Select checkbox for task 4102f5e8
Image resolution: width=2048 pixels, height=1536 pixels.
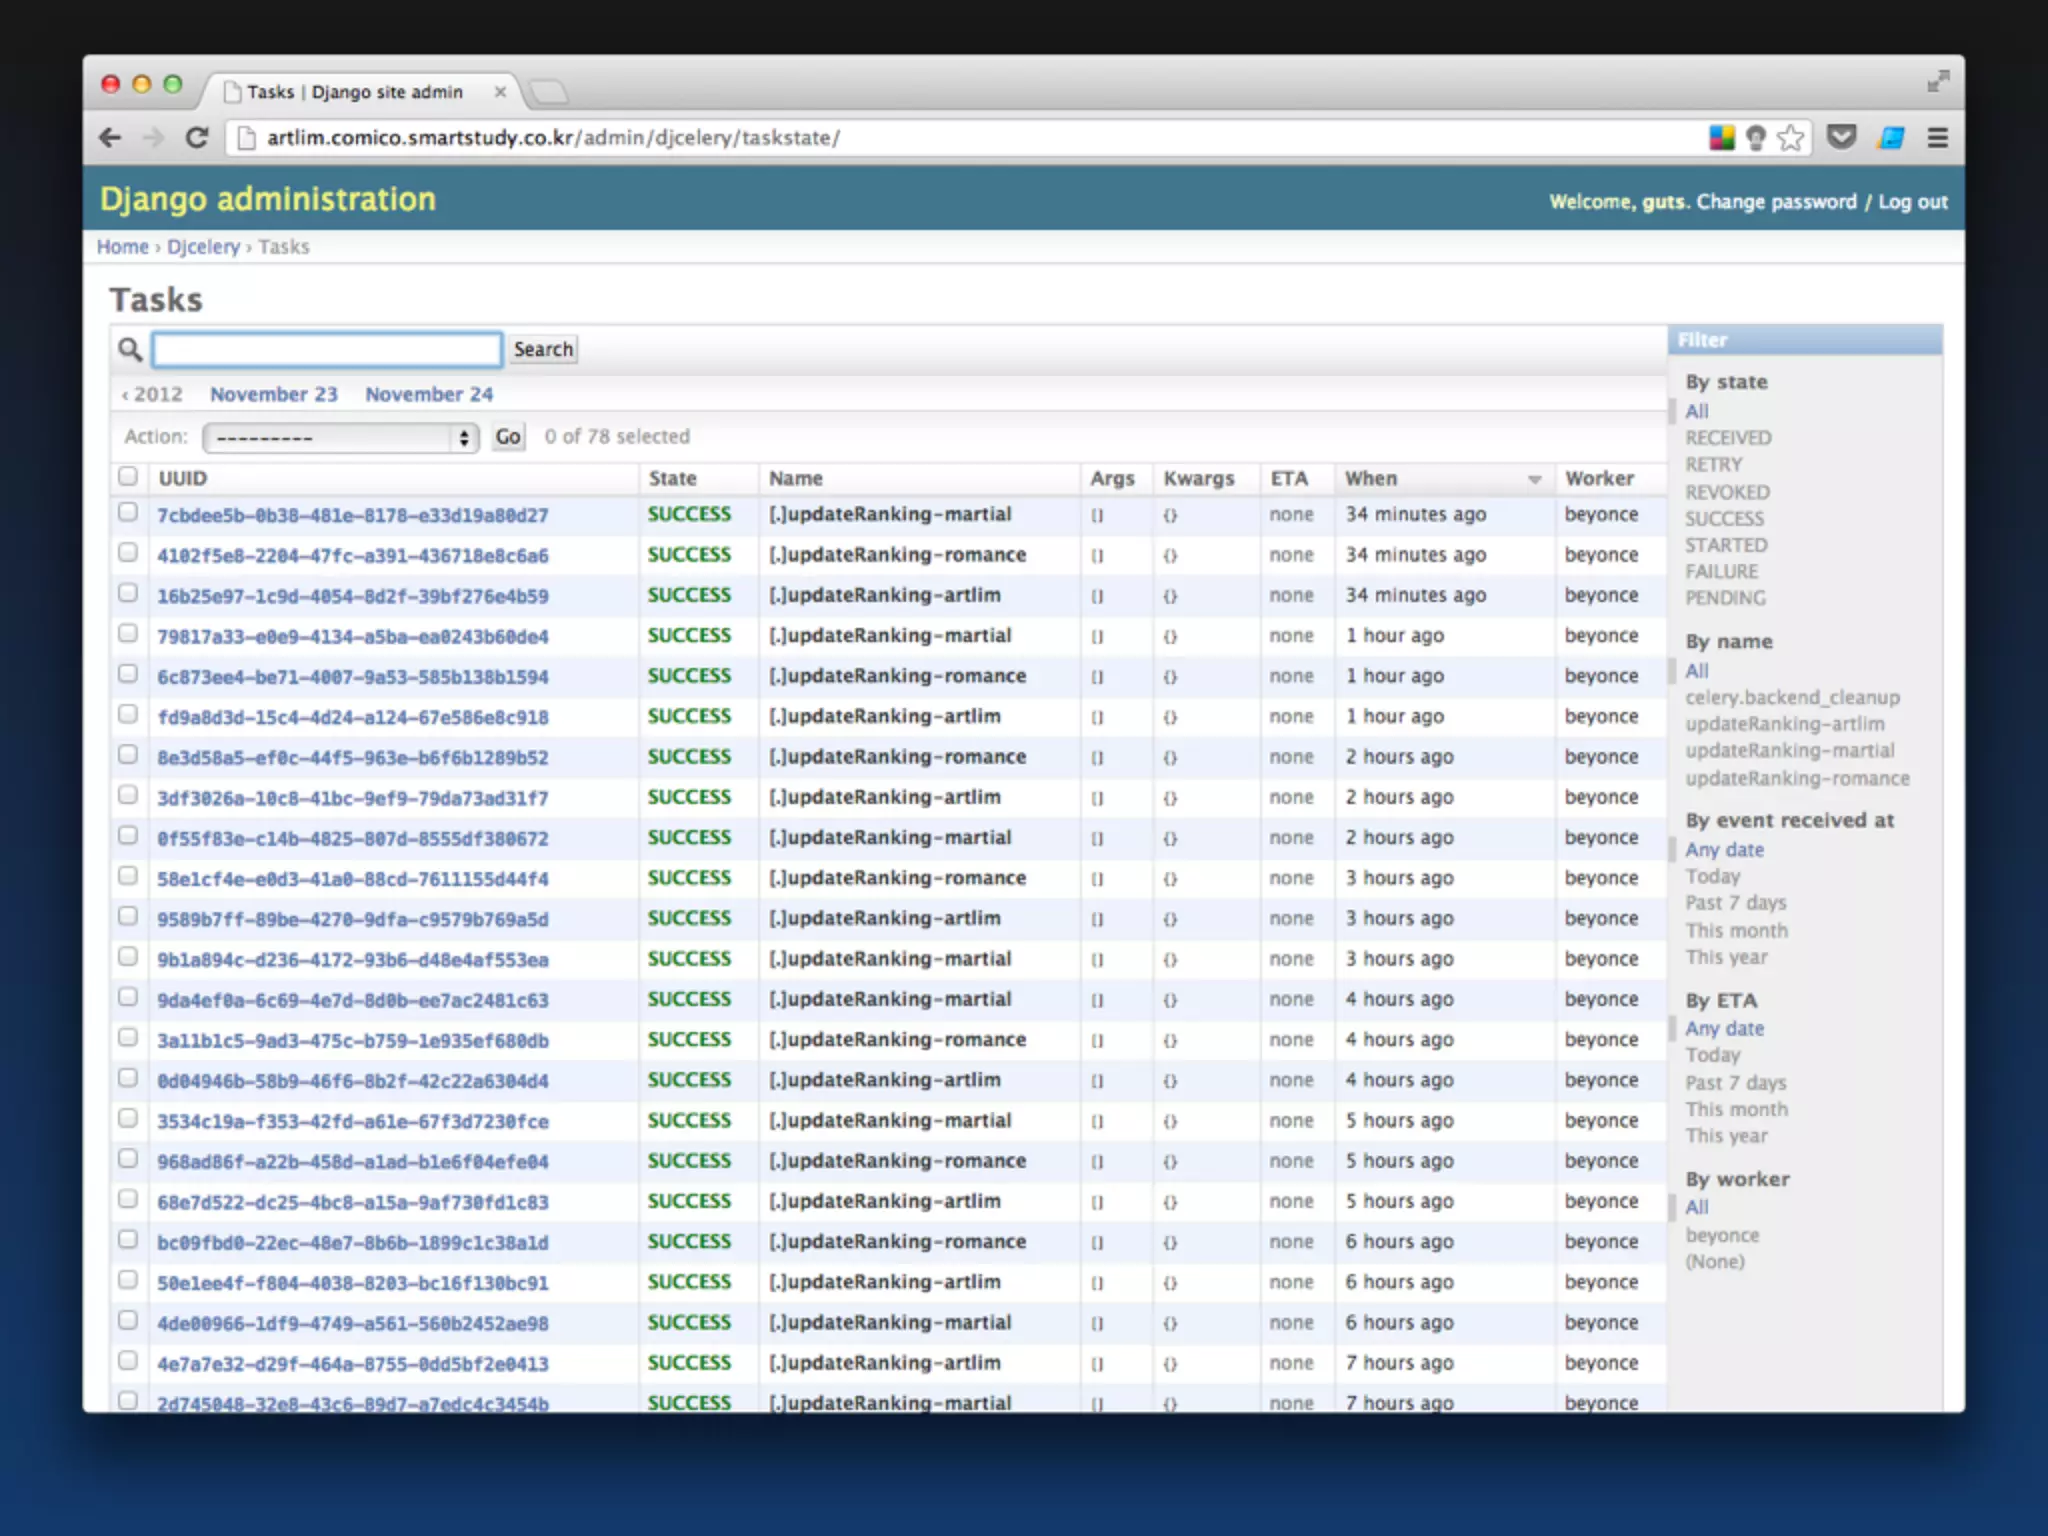128,553
